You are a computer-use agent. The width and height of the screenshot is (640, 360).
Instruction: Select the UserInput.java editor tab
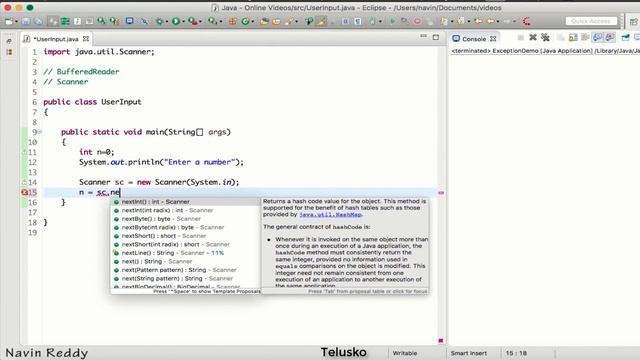pyautogui.click(x=56, y=39)
